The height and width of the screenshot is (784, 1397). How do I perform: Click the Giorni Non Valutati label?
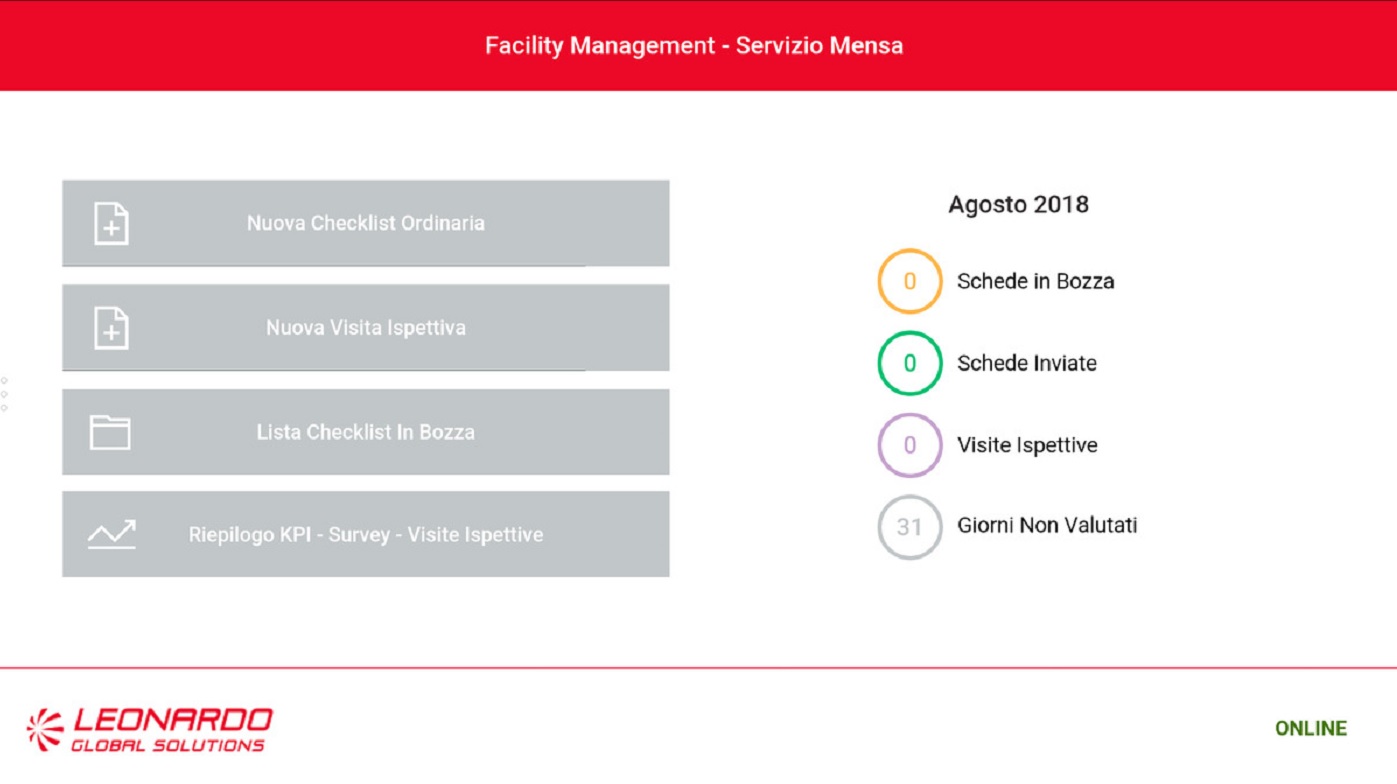(x=1047, y=525)
